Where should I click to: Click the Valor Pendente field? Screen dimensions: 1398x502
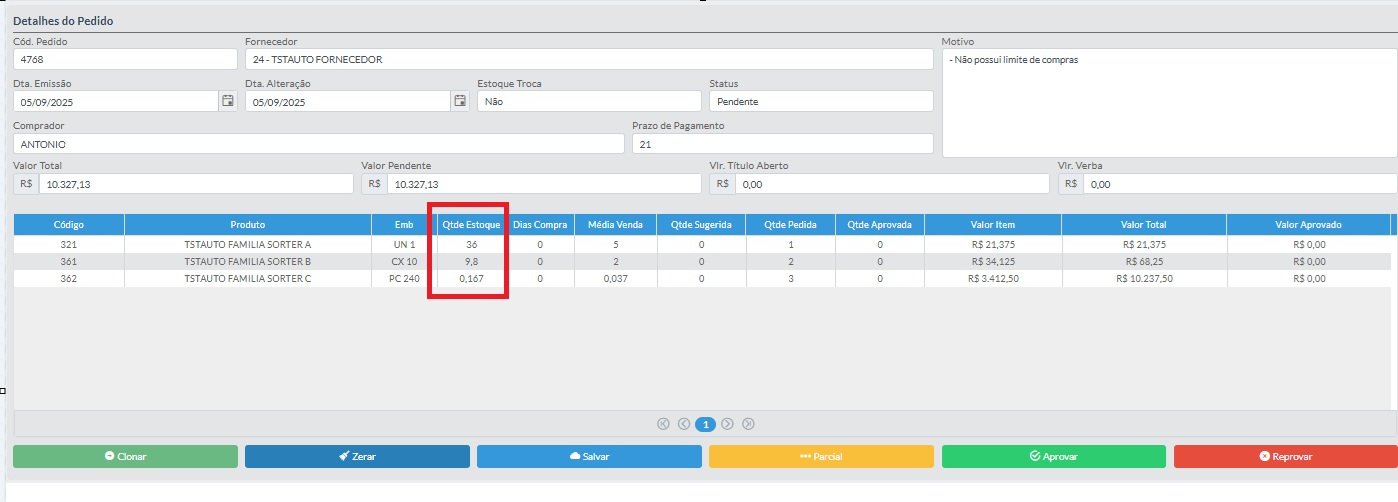point(544,184)
